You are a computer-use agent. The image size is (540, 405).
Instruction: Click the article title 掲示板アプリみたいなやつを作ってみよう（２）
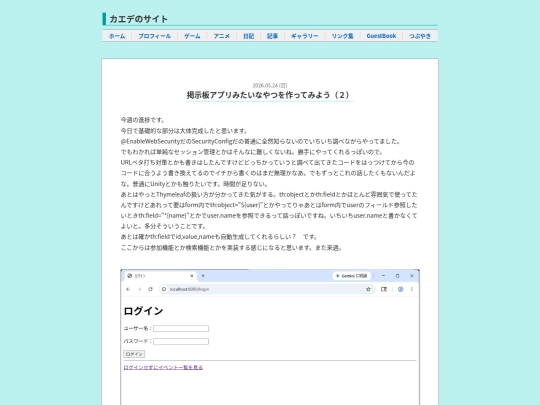[270, 95]
